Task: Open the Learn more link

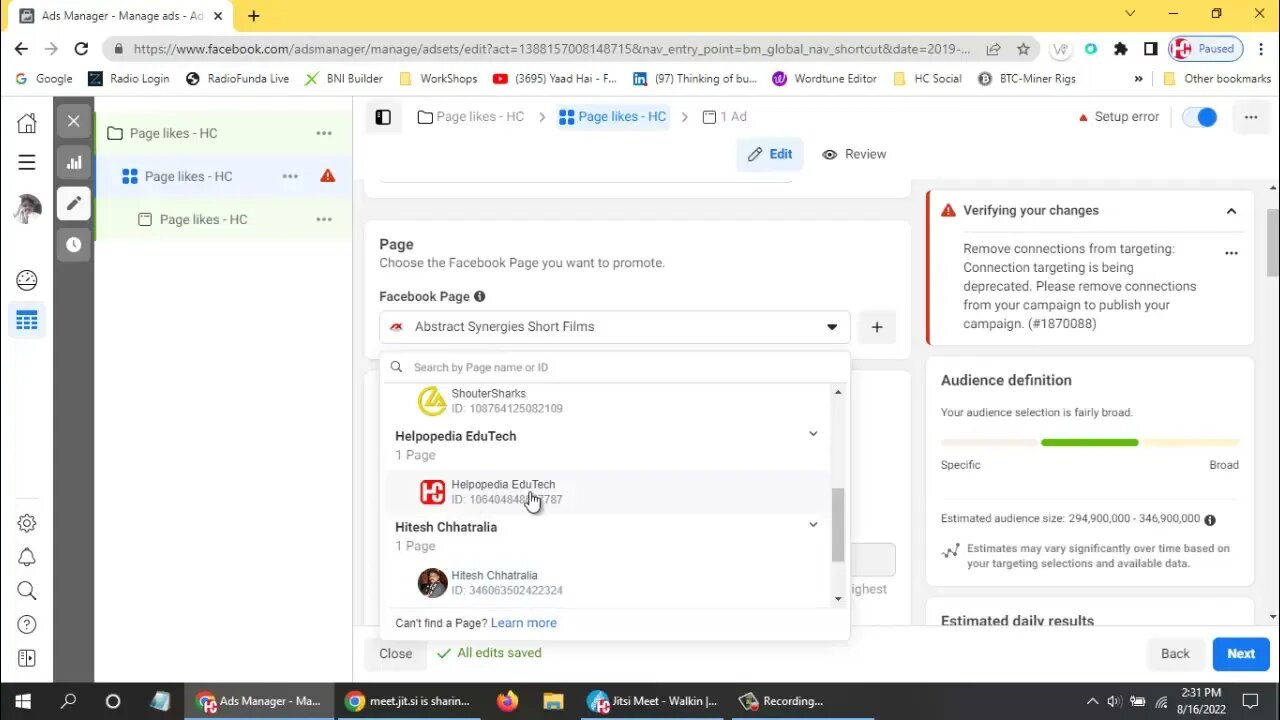Action: tap(523, 623)
